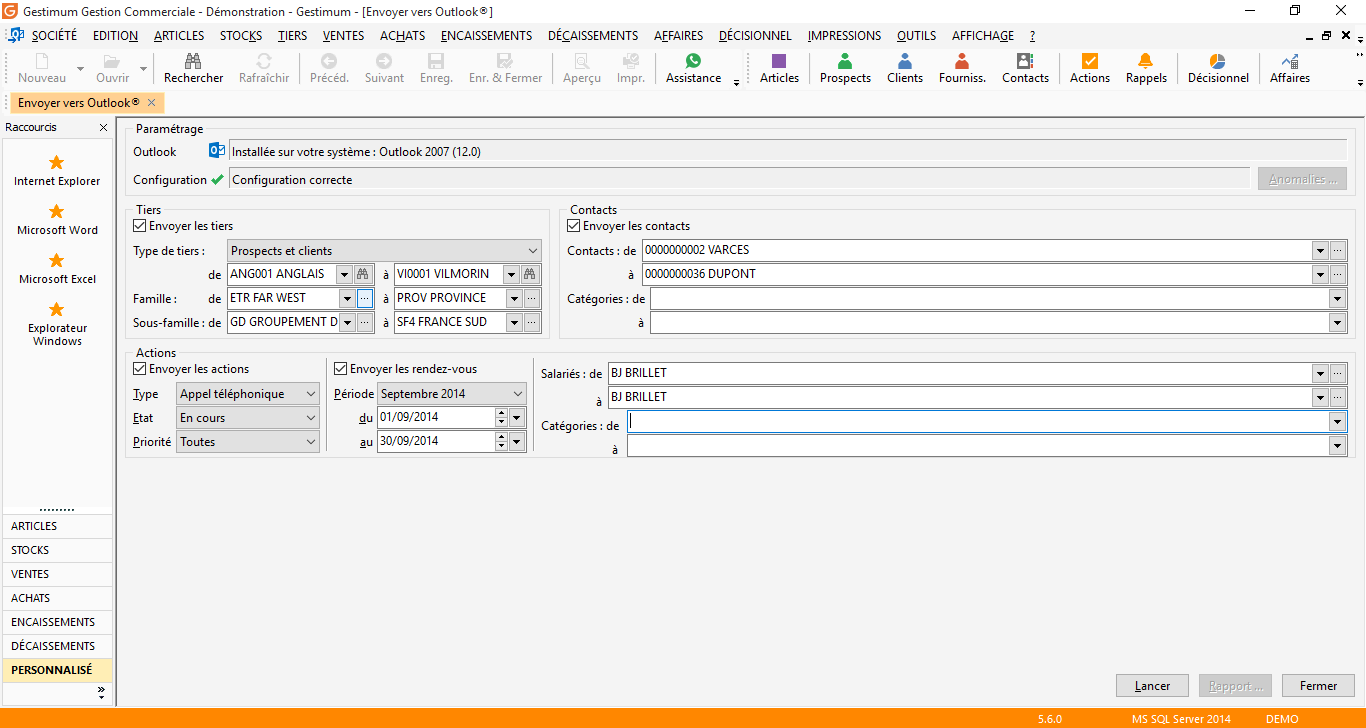Launch Explorateur Windows shortcut star
Image resolution: width=1366 pixels, height=728 pixels.
click(57, 309)
